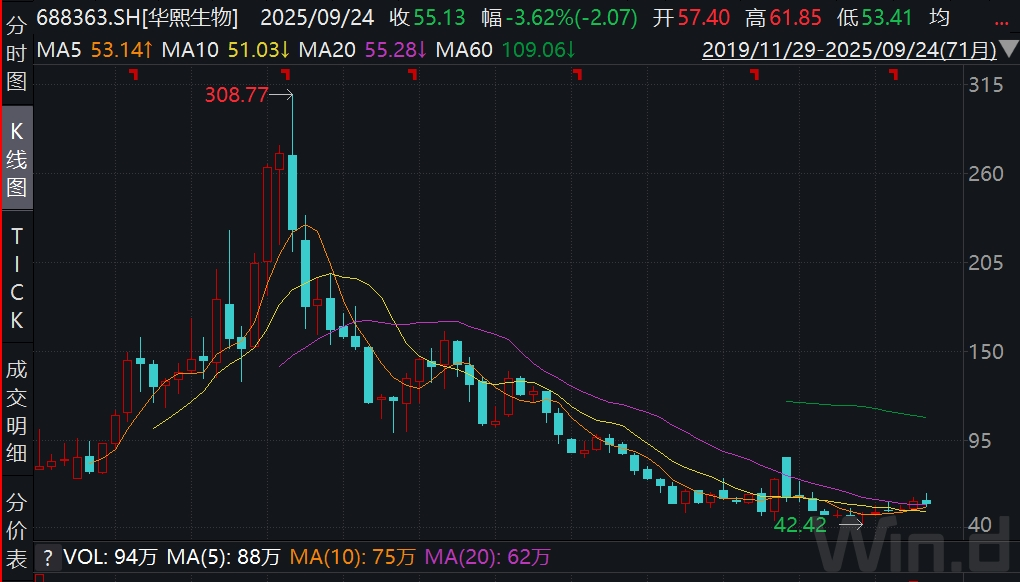Click the 205 price axis label
The width and height of the screenshot is (1020, 582).
[x=986, y=263]
